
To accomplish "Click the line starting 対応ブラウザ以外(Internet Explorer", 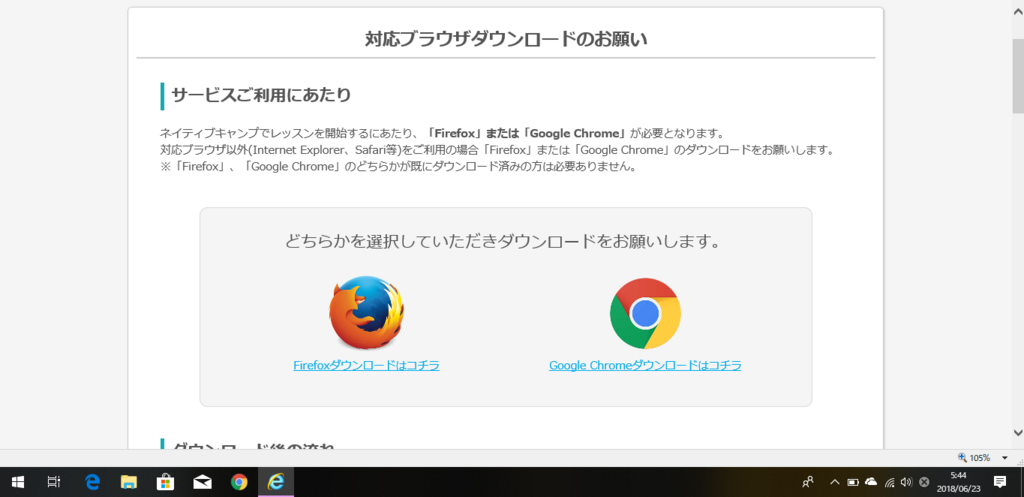I will (498, 150).
